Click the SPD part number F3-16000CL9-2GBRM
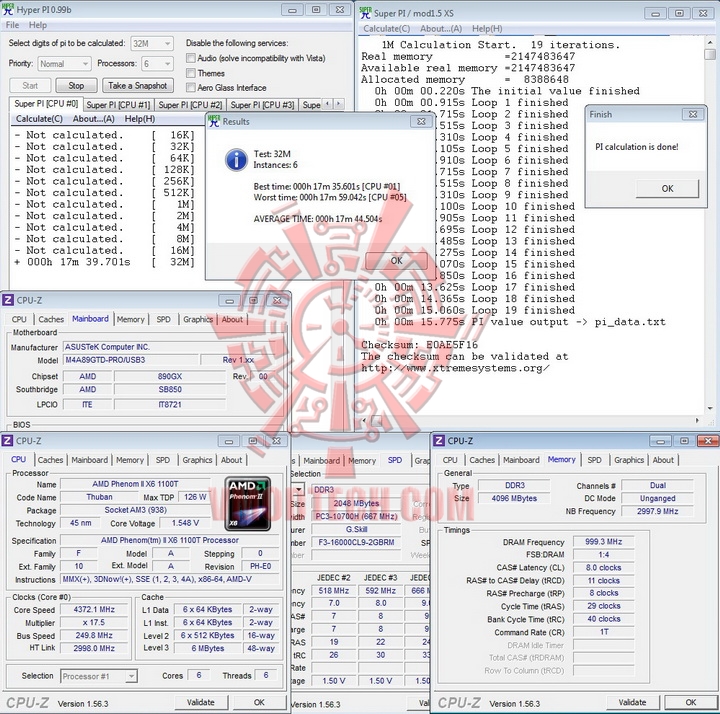 (x=356, y=542)
